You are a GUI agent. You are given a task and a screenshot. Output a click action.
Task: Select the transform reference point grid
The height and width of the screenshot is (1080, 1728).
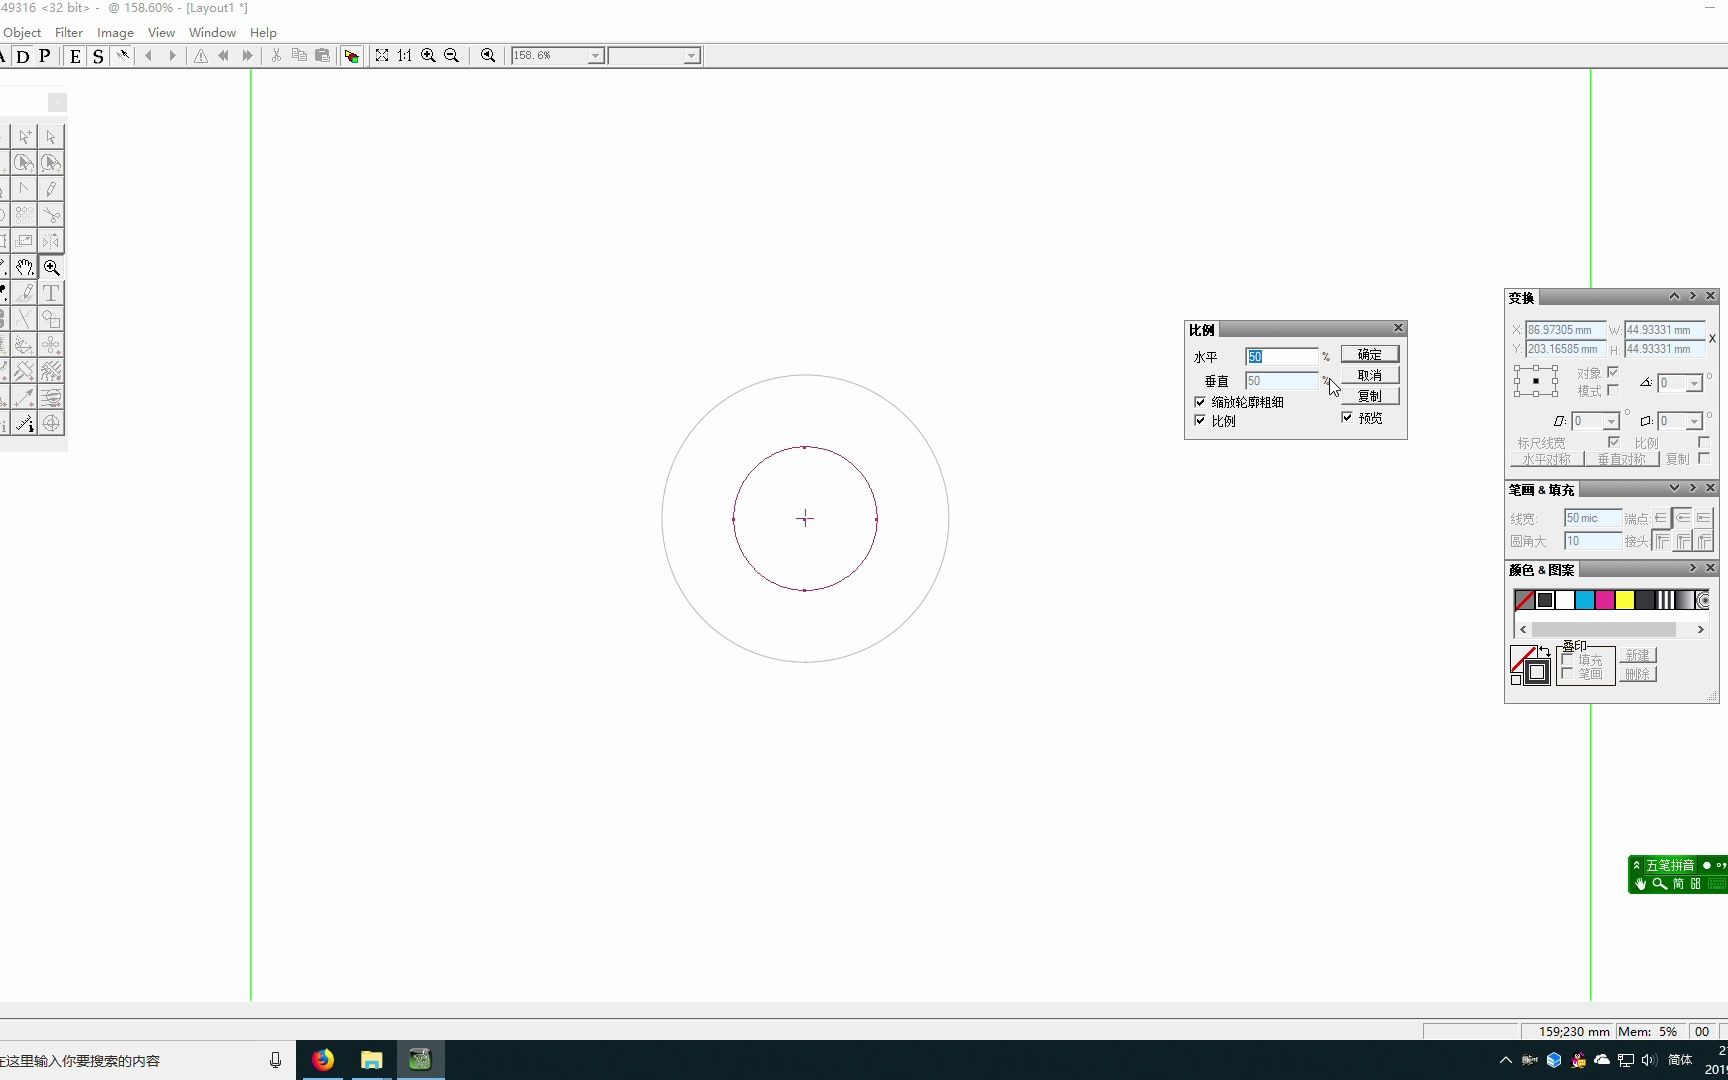[x=1535, y=381]
